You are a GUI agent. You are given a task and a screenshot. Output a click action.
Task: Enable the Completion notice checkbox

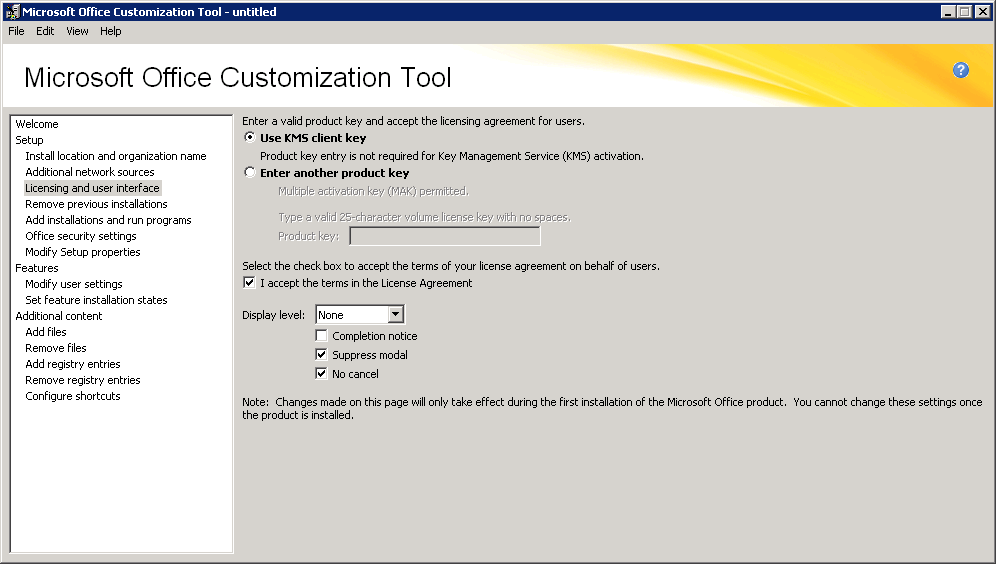point(321,335)
